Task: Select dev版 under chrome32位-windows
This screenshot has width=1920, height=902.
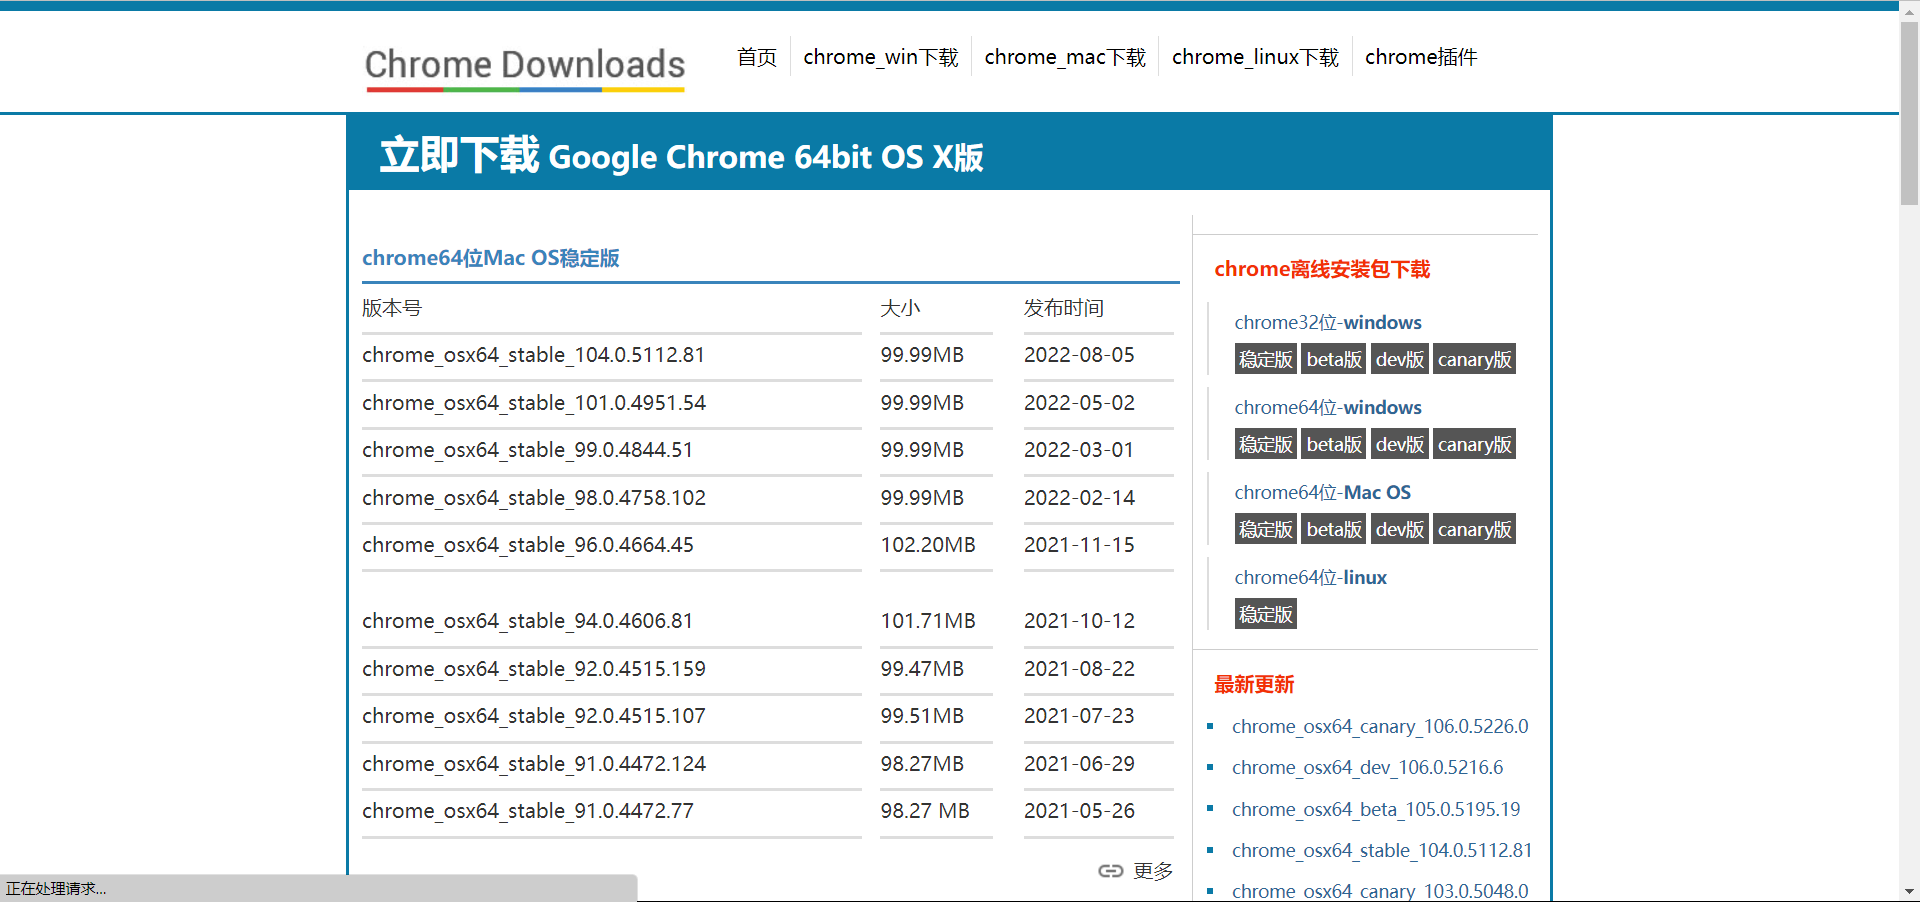Action: 1399,359
